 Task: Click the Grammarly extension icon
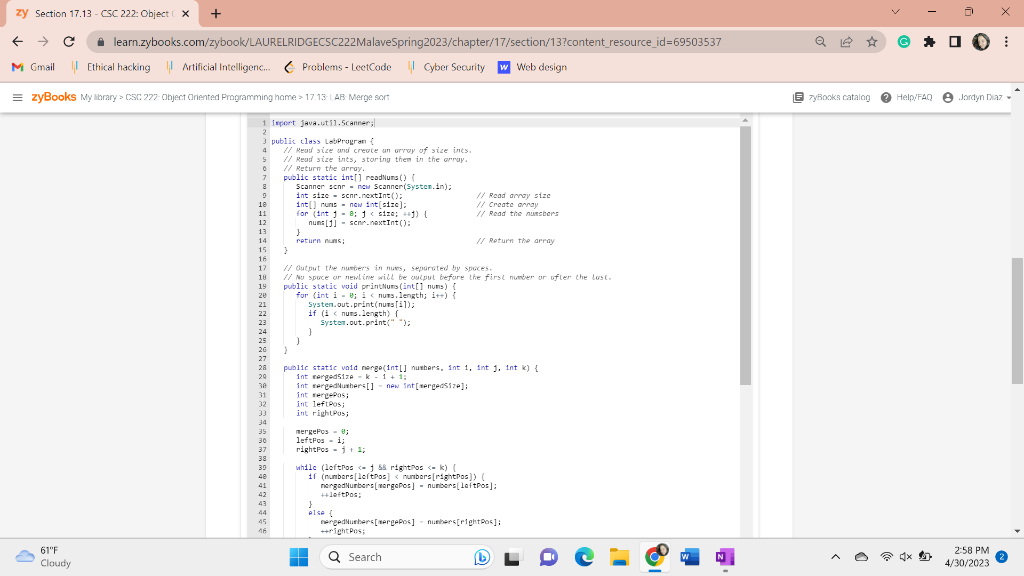pyautogui.click(x=906, y=43)
